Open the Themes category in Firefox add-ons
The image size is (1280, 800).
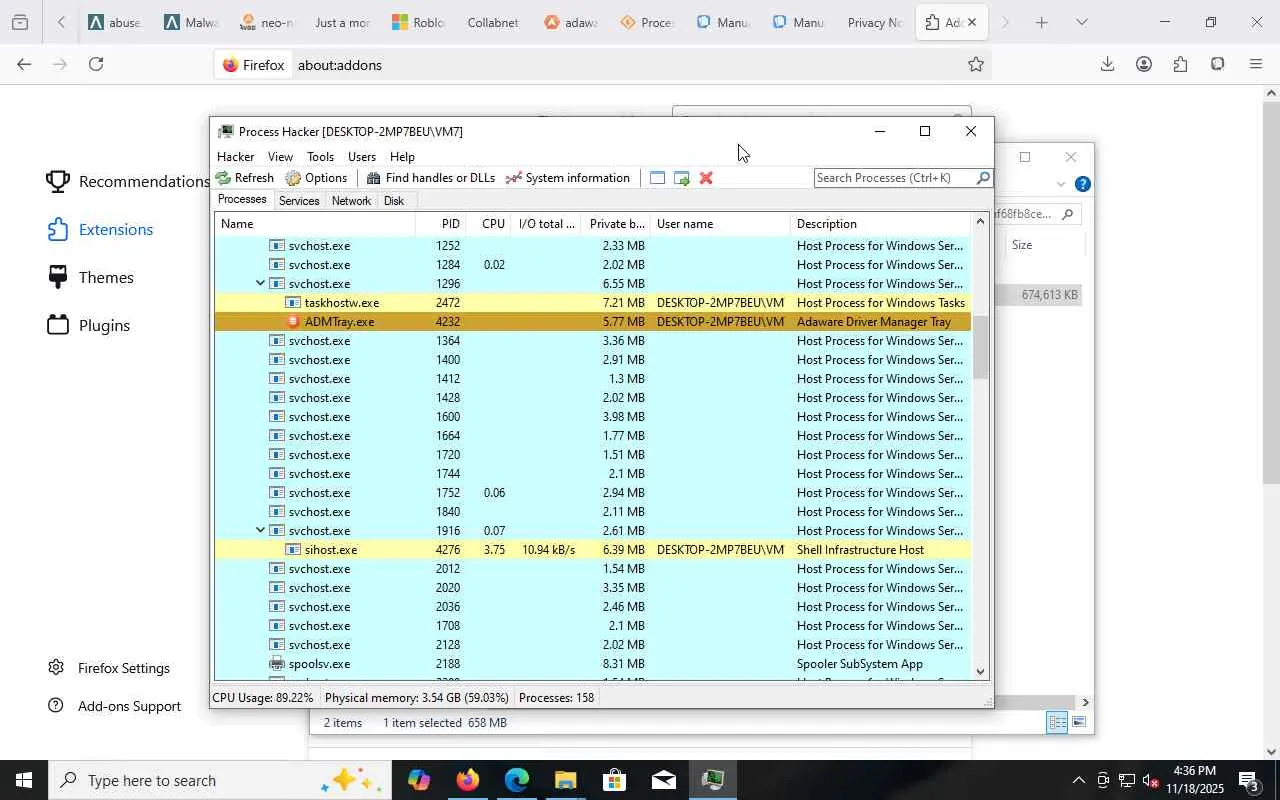click(x=90, y=277)
